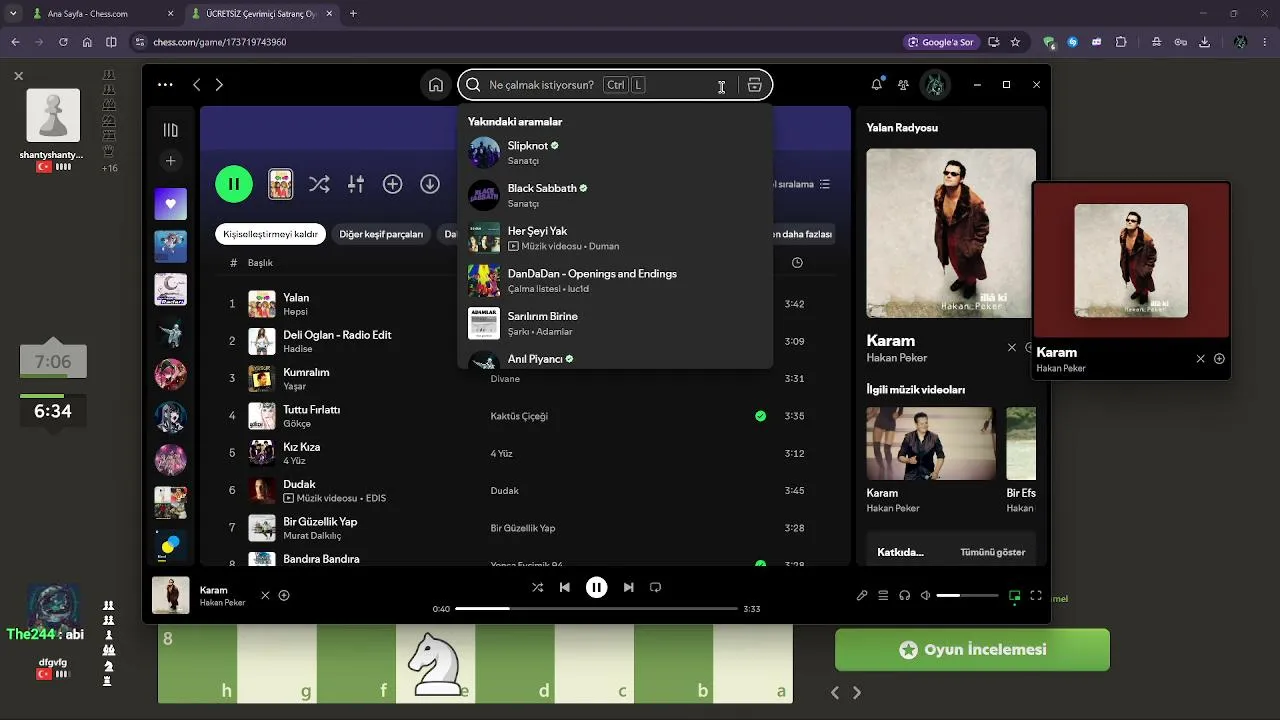This screenshot has height=720, width=1280.
Task: Hide 'Karam' using X in player bar
Action: coord(265,596)
